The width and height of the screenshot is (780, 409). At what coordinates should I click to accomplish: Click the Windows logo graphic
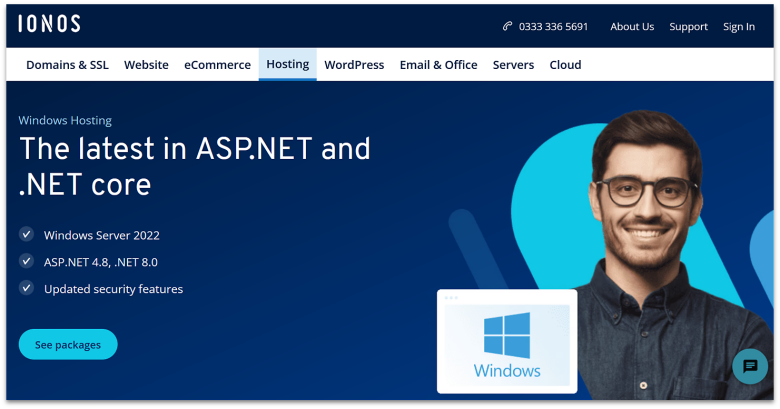pyautogui.click(x=507, y=336)
